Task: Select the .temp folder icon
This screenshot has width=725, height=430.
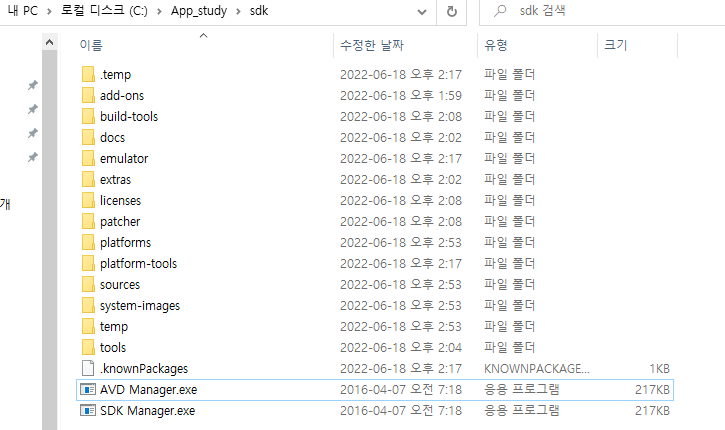Action: tap(88, 74)
